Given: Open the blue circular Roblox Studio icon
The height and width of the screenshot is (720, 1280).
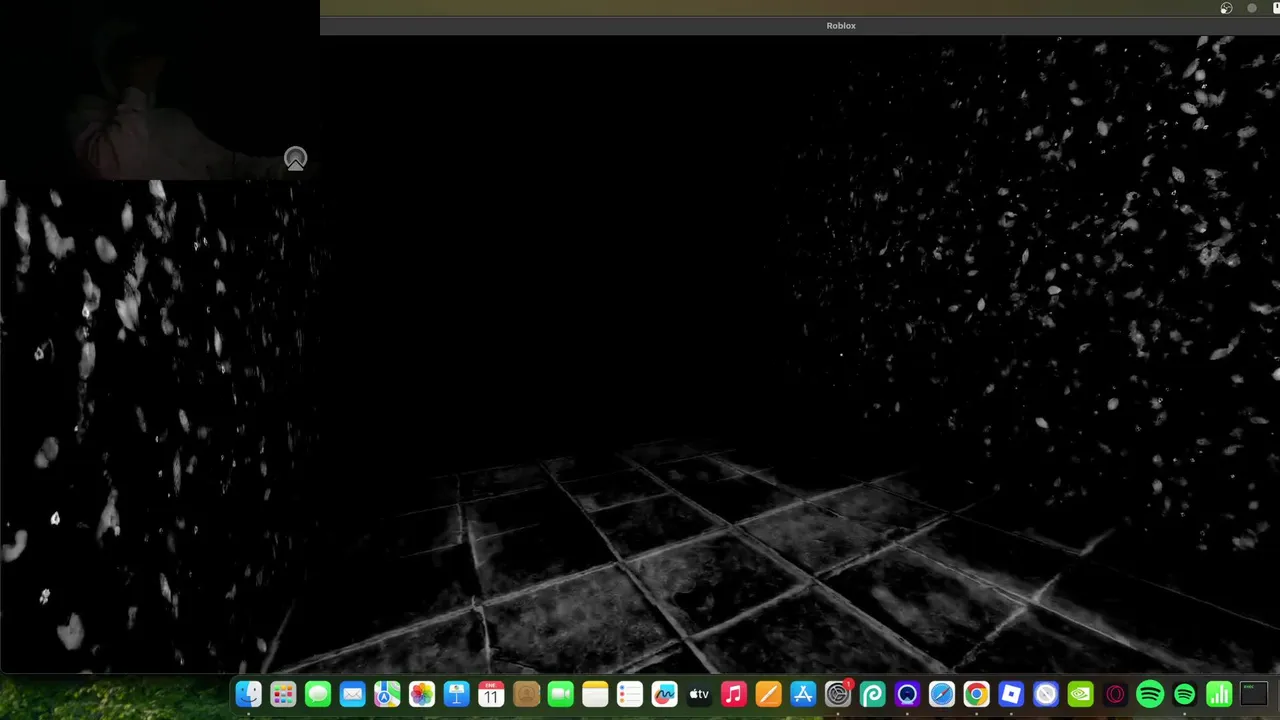Looking at the screenshot, I should tap(1046, 694).
